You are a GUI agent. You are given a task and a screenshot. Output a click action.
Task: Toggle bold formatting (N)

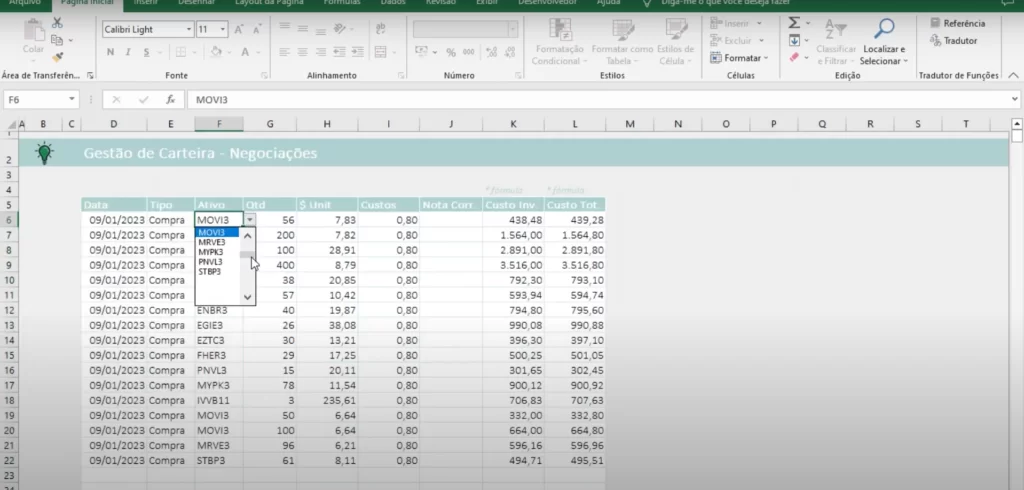click(x=109, y=52)
